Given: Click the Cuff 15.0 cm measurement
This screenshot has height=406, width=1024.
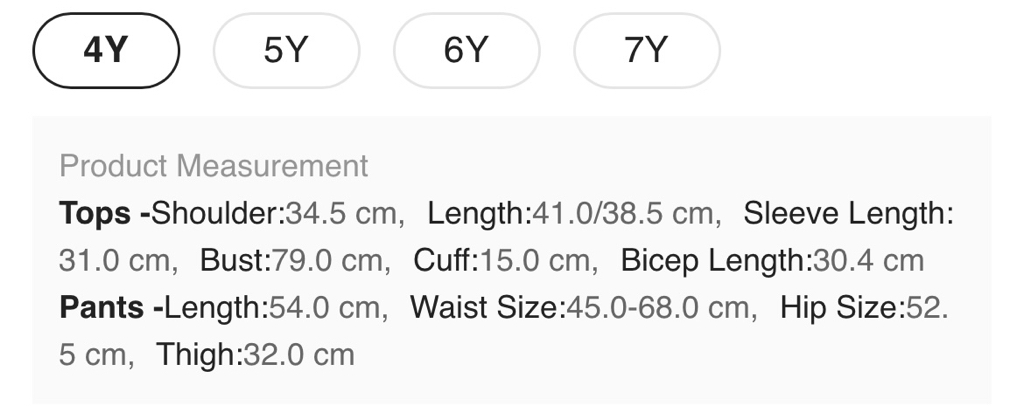Looking at the screenshot, I should point(505,261).
